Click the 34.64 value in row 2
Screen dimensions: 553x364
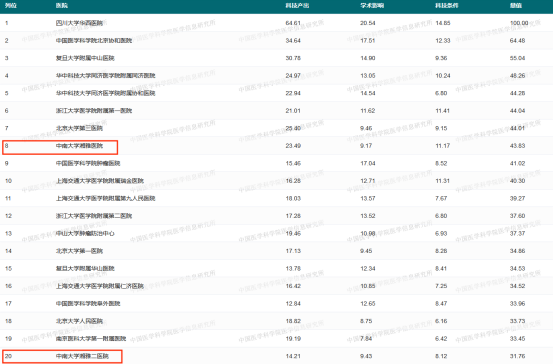293,41
